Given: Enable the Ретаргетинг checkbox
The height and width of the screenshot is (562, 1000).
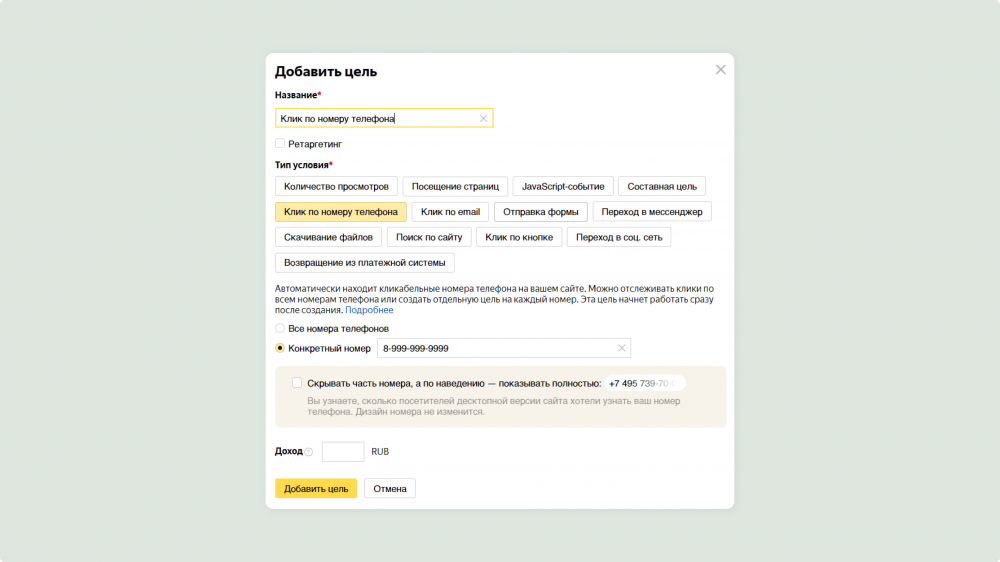Looking at the screenshot, I should coord(280,144).
